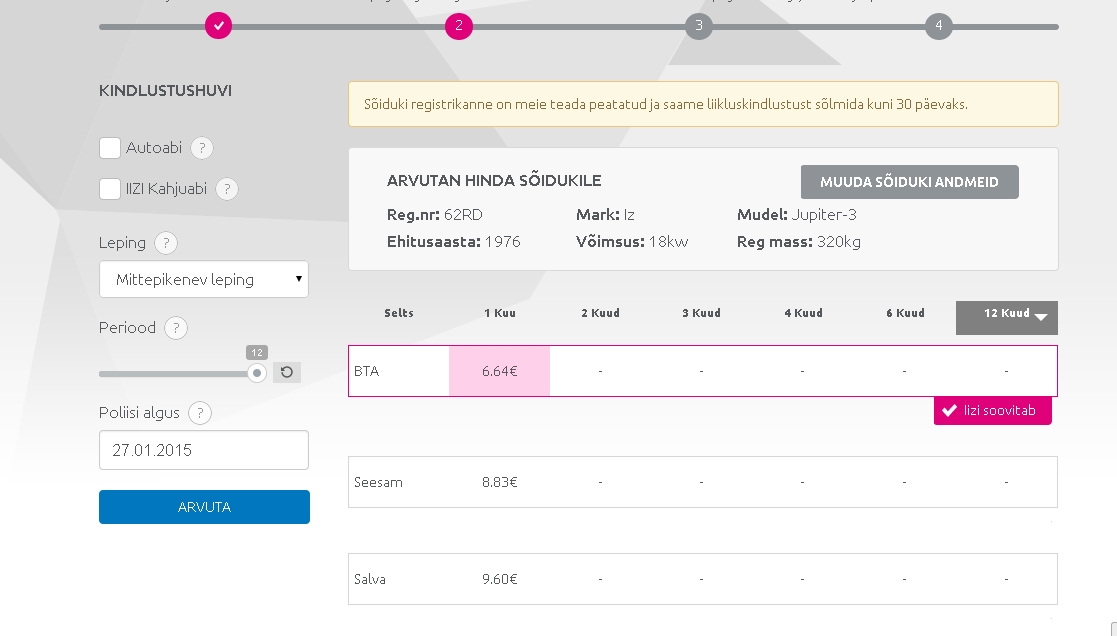Viewport: 1117px width, 636px height.
Task: Click the Poliisi algus date field
Action: coord(204,450)
